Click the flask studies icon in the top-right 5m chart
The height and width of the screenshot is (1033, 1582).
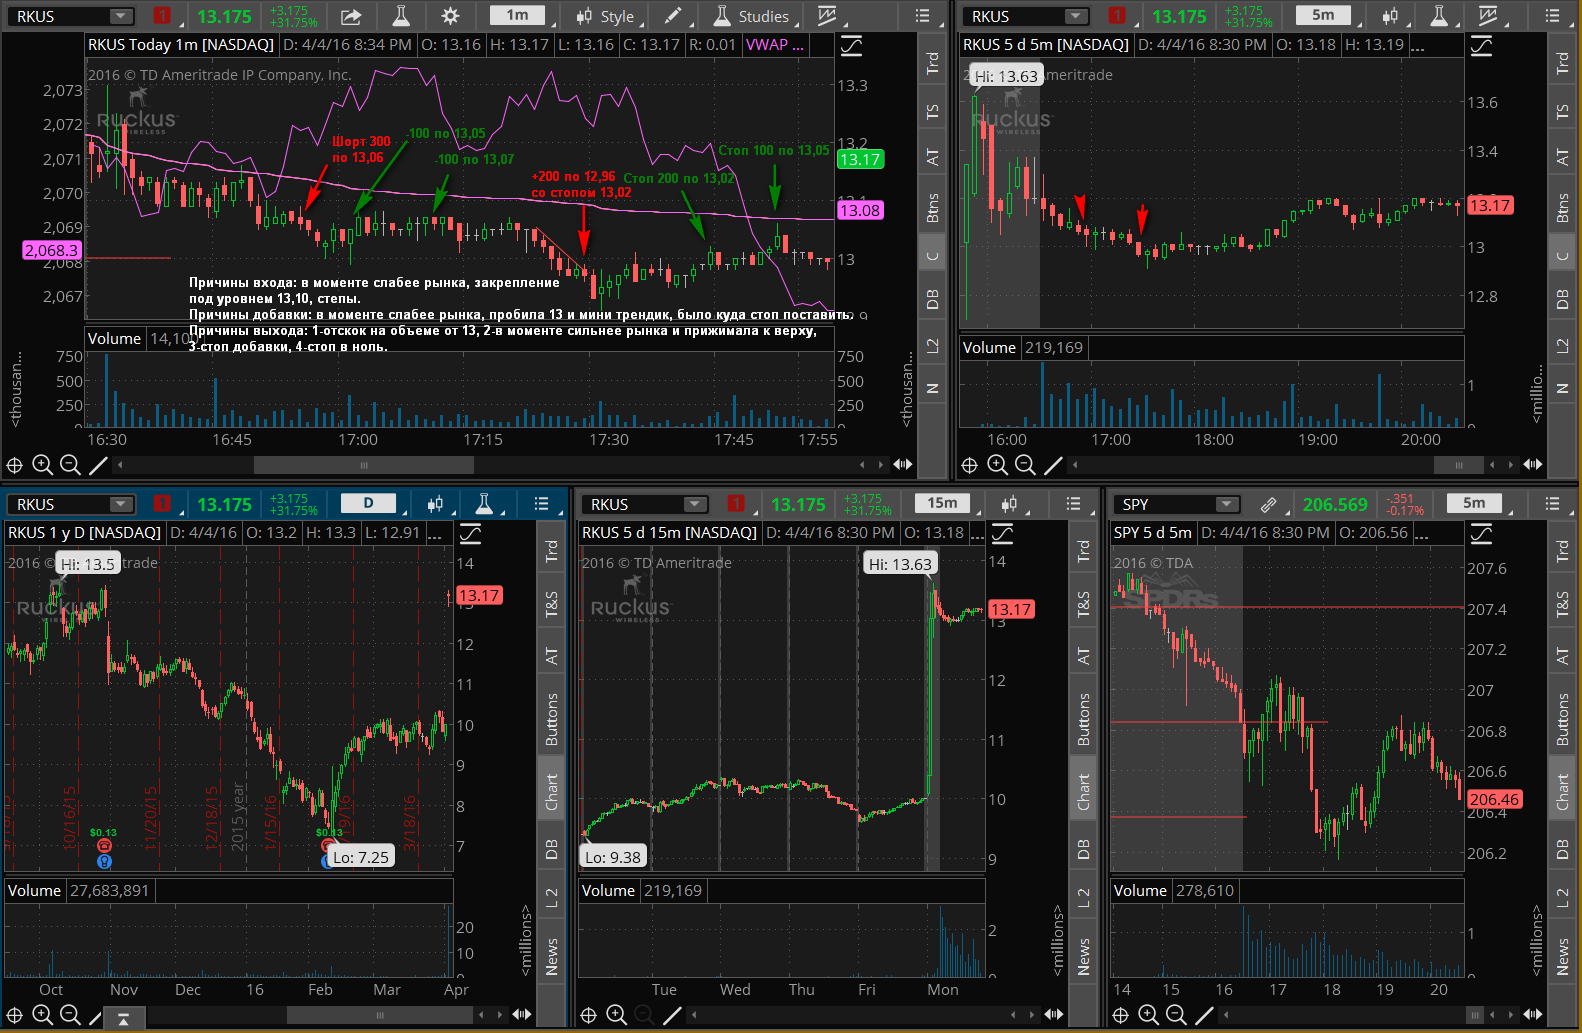click(1439, 16)
